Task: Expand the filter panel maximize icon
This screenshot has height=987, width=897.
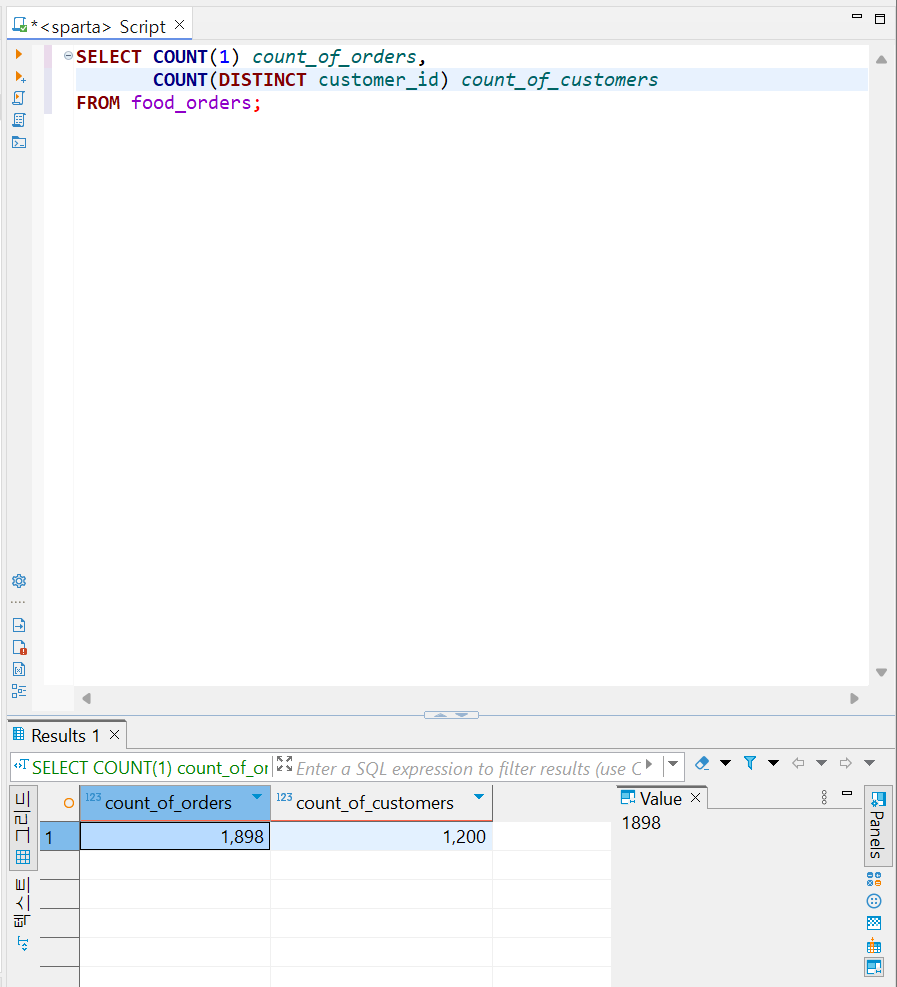Action: pyautogui.click(x=285, y=764)
